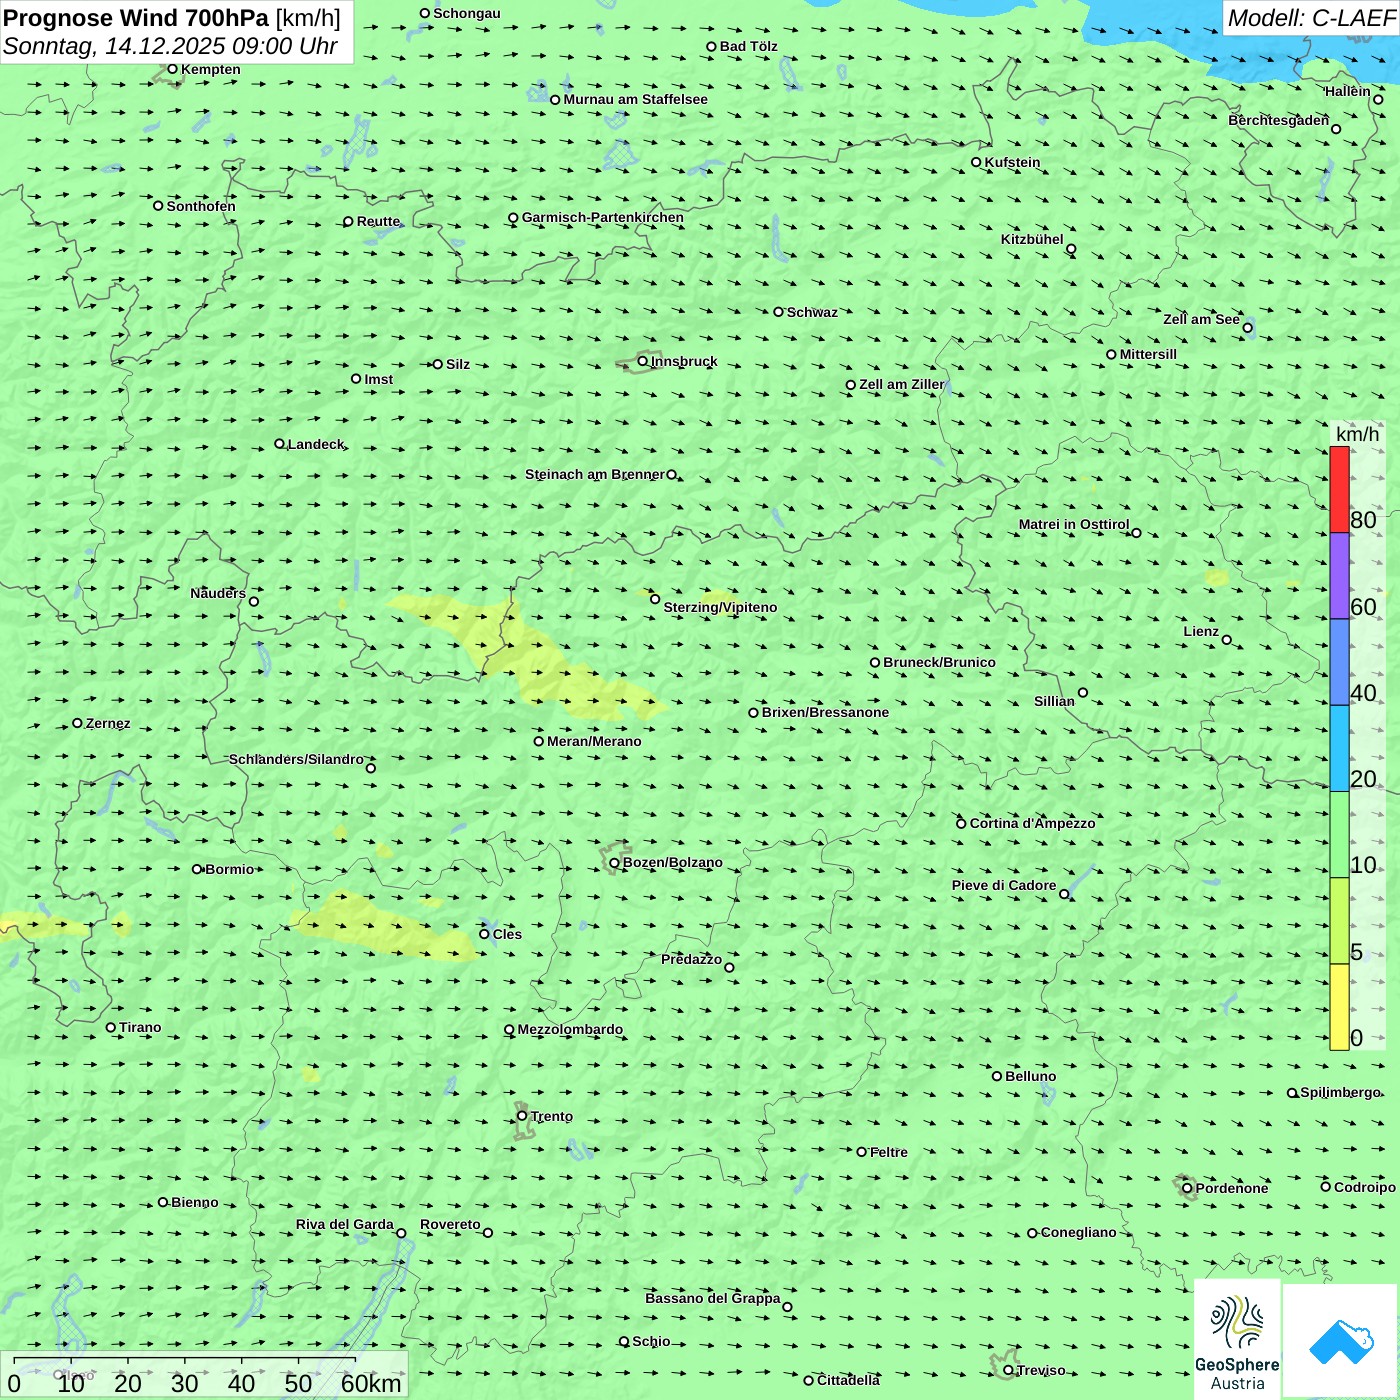Select the Mezzolombardo label
1400x1400 pixels.
pos(570,1029)
